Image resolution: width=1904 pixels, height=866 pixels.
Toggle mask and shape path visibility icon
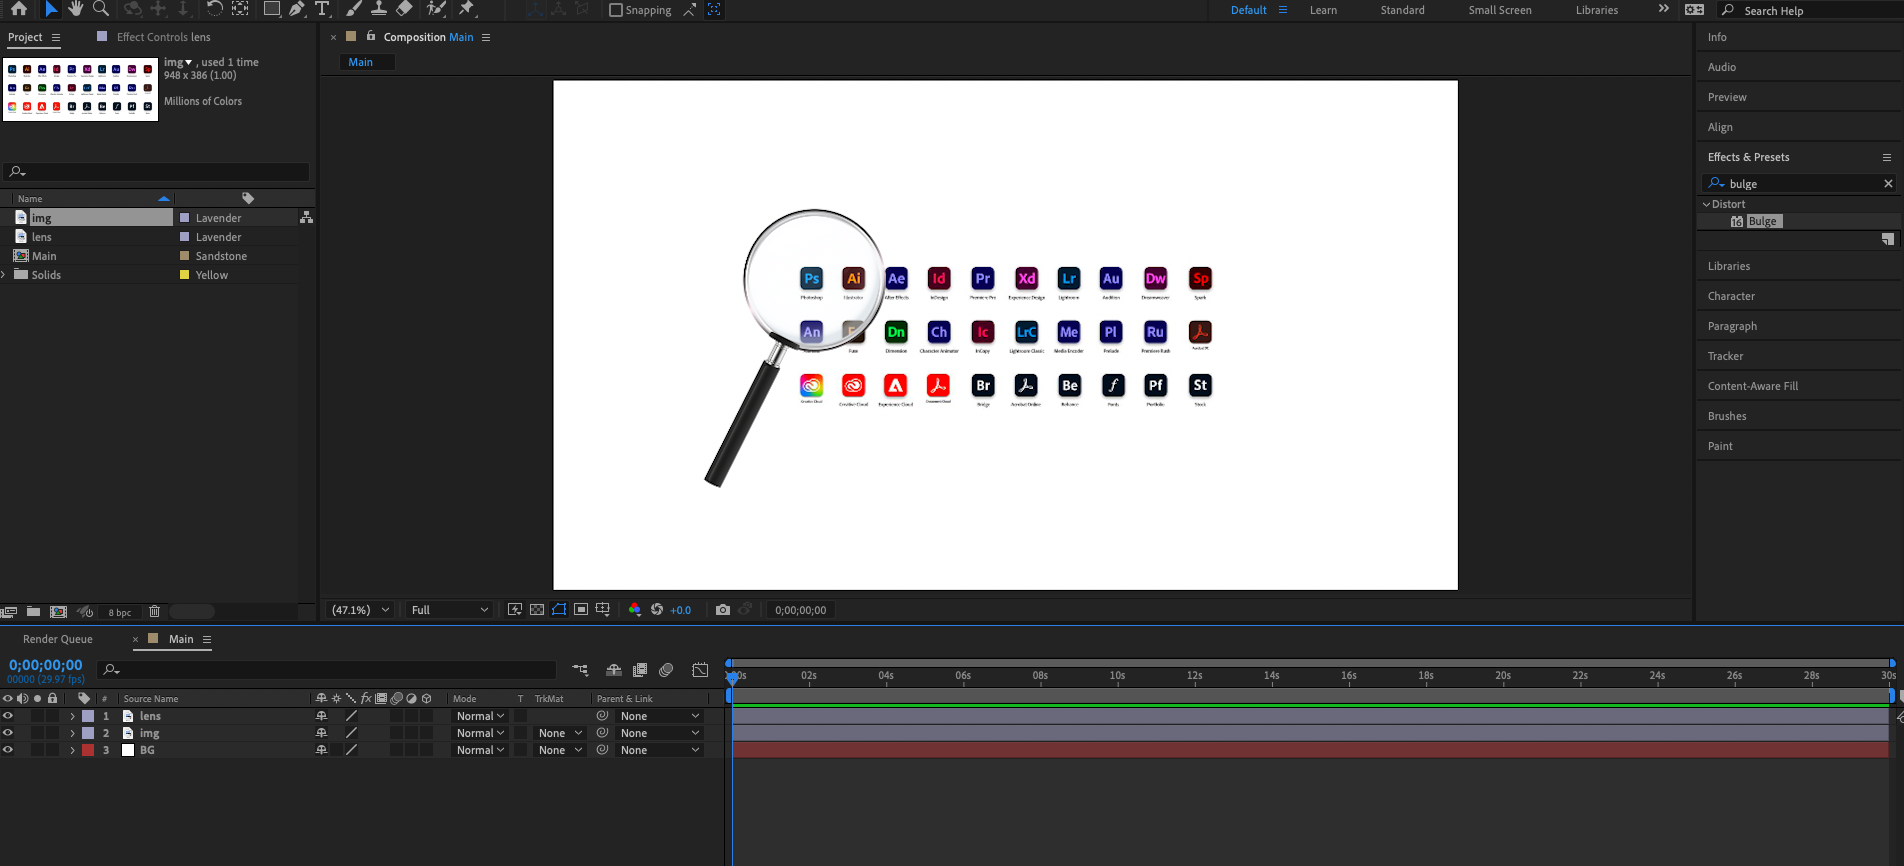pos(559,610)
